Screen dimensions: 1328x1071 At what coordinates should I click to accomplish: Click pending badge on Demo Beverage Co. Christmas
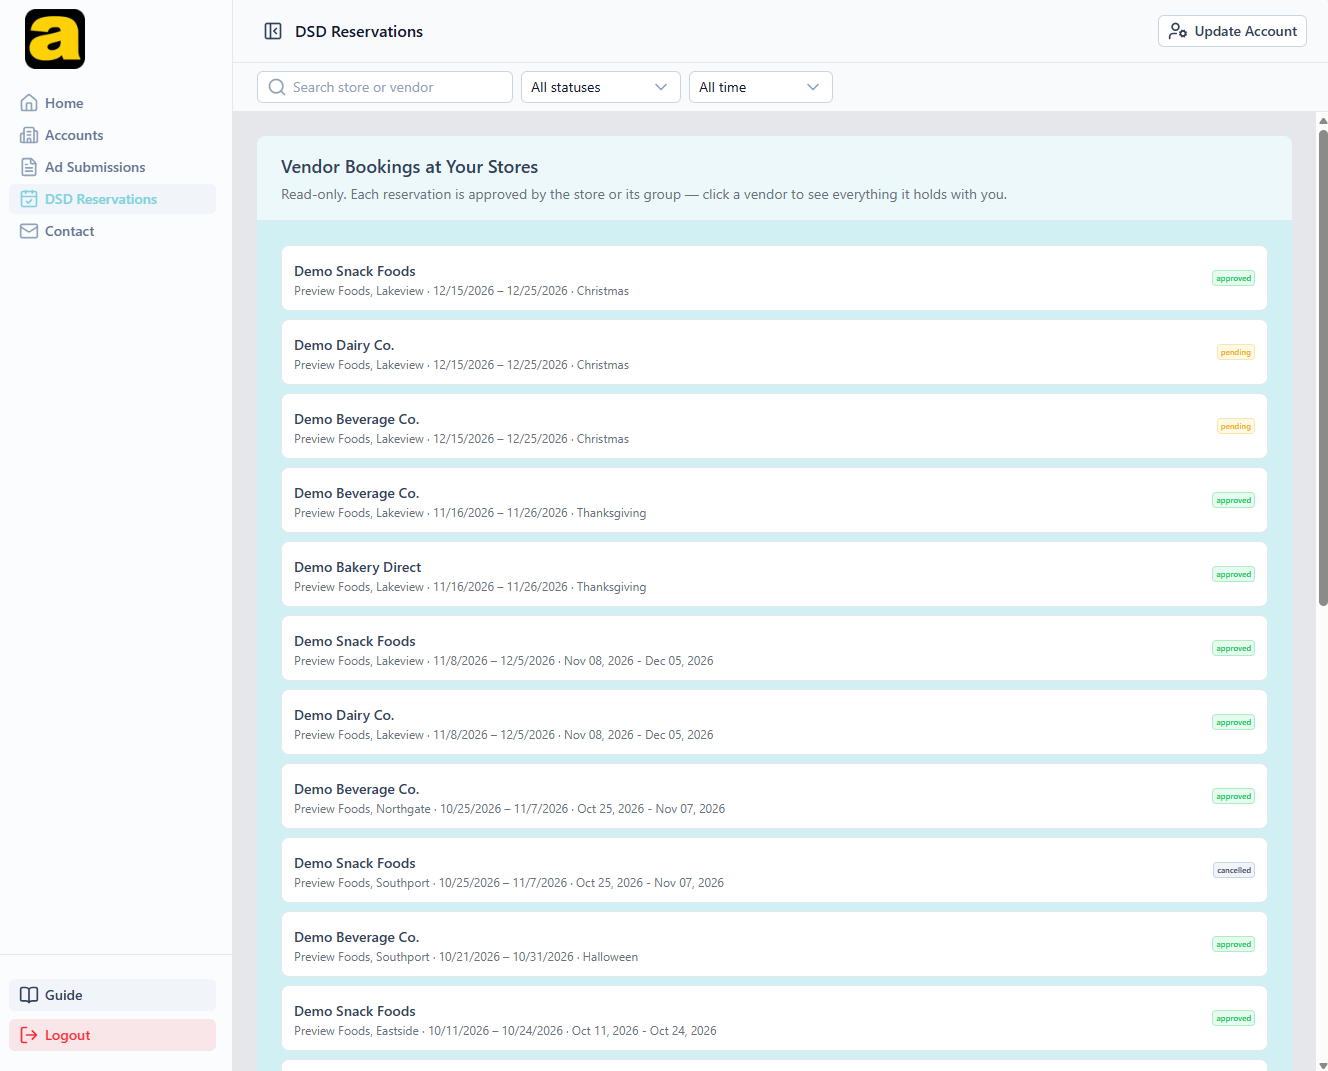point(1235,426)
